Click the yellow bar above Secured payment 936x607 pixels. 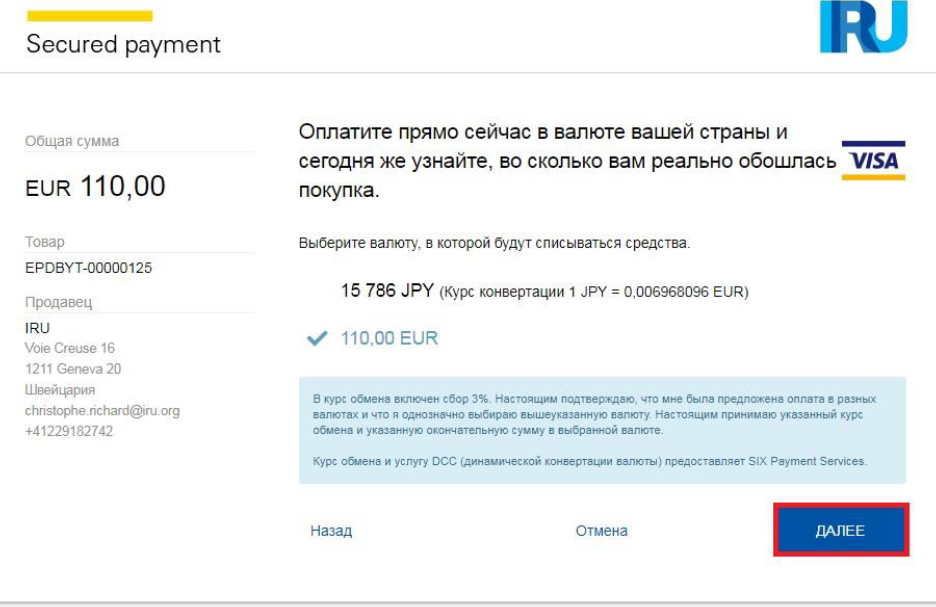pos(90,16)
